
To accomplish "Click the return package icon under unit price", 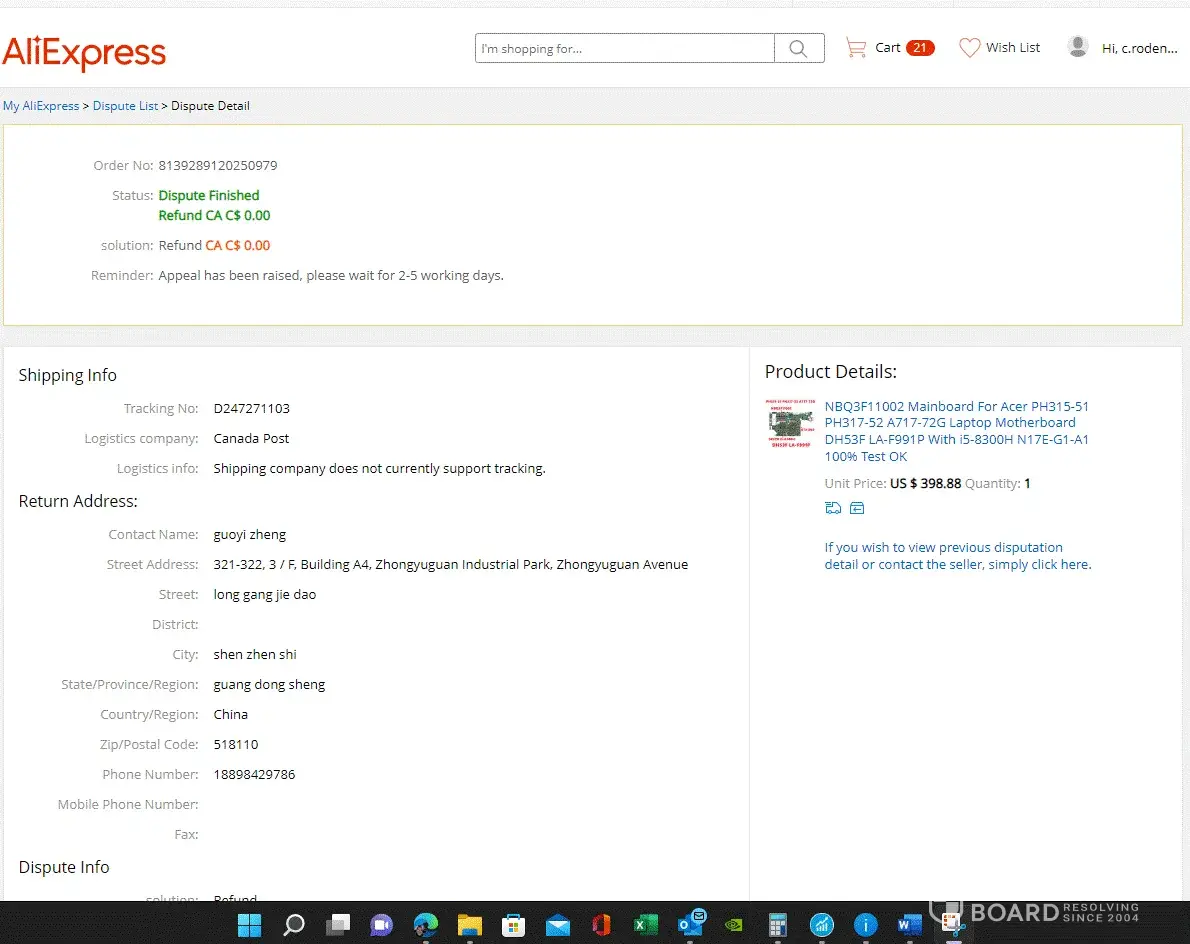I will tap(857, 508).
